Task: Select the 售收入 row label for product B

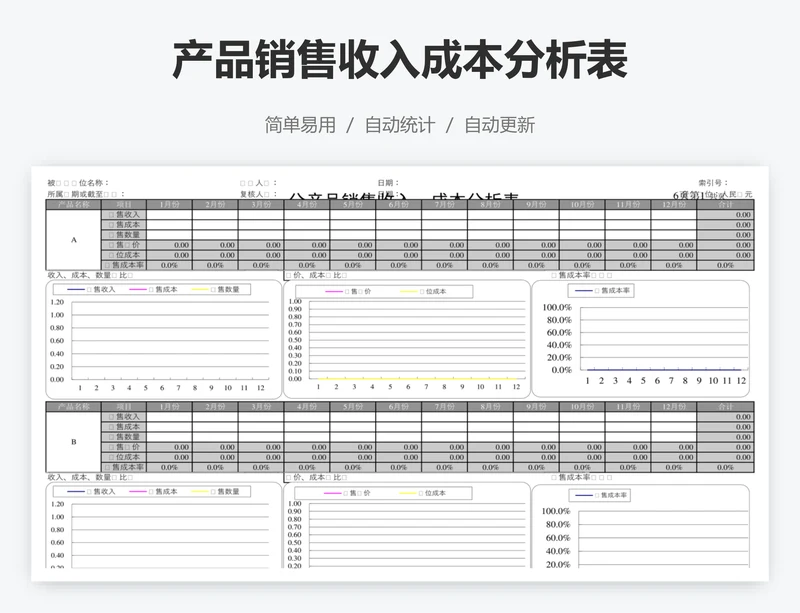Action: click(x=124, y=416)
